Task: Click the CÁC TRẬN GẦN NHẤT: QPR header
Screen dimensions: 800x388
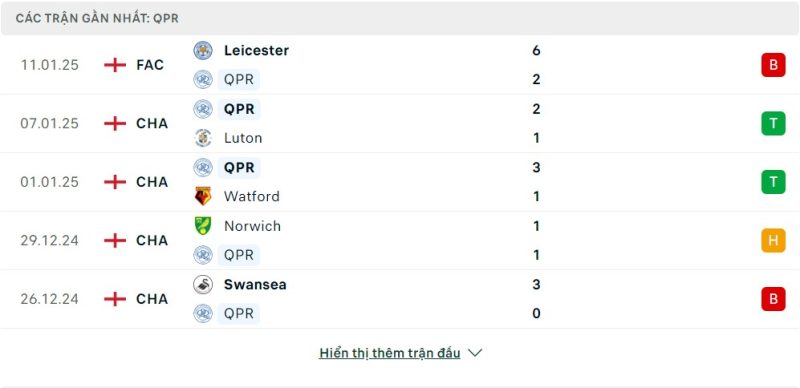Action: coord(97,18)
